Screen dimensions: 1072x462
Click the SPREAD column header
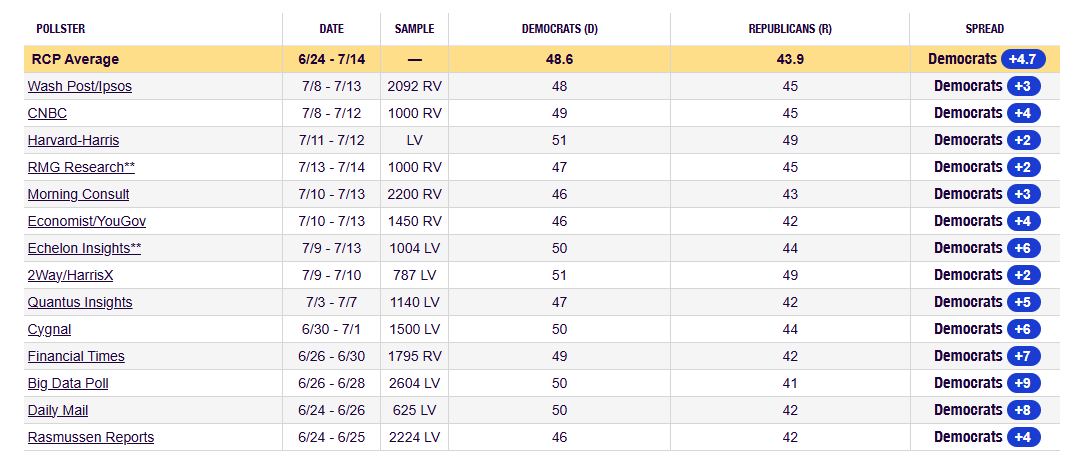(x=984, y=29)
